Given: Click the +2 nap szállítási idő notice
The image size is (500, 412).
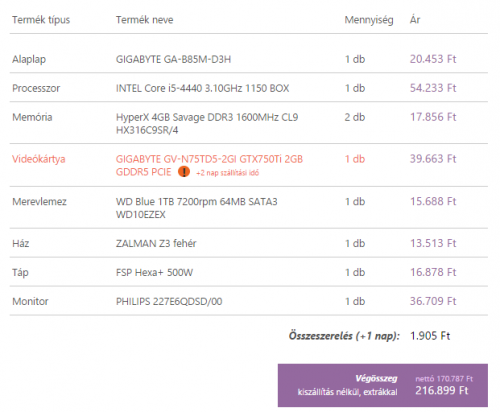Looking at the screenshot, I should click(228, 173).
